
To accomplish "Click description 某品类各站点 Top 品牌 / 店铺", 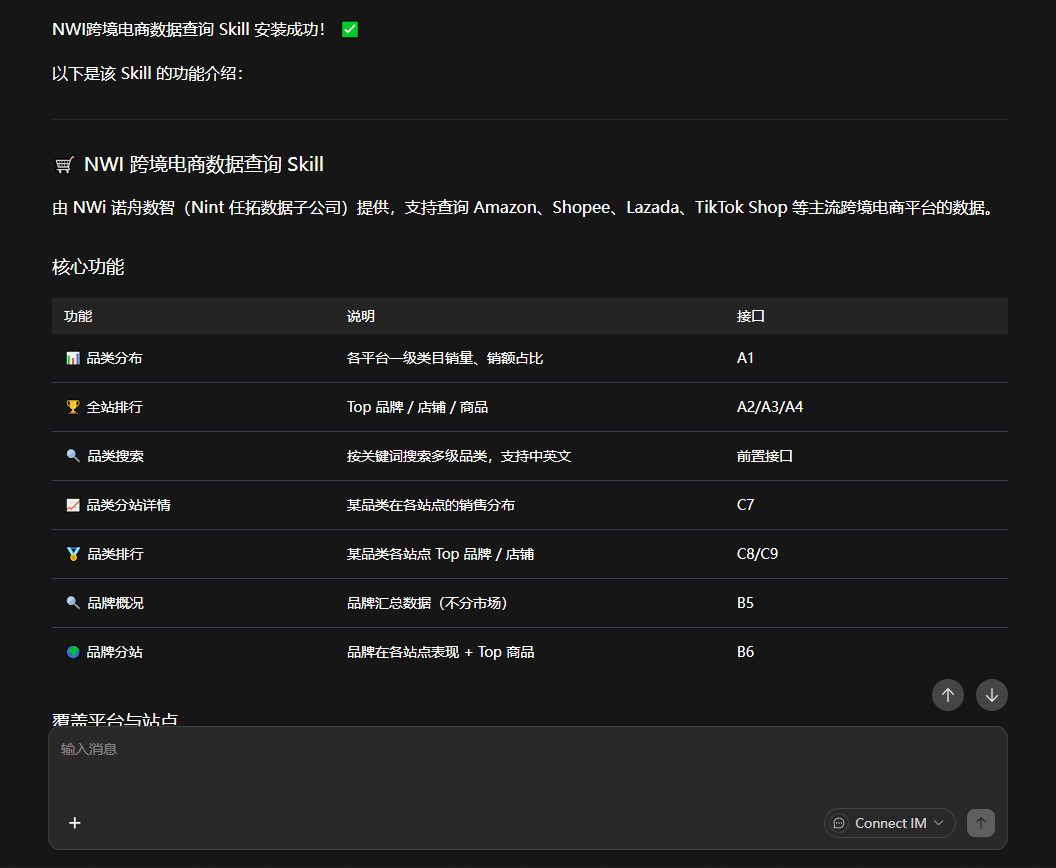I will click(440, 554).
